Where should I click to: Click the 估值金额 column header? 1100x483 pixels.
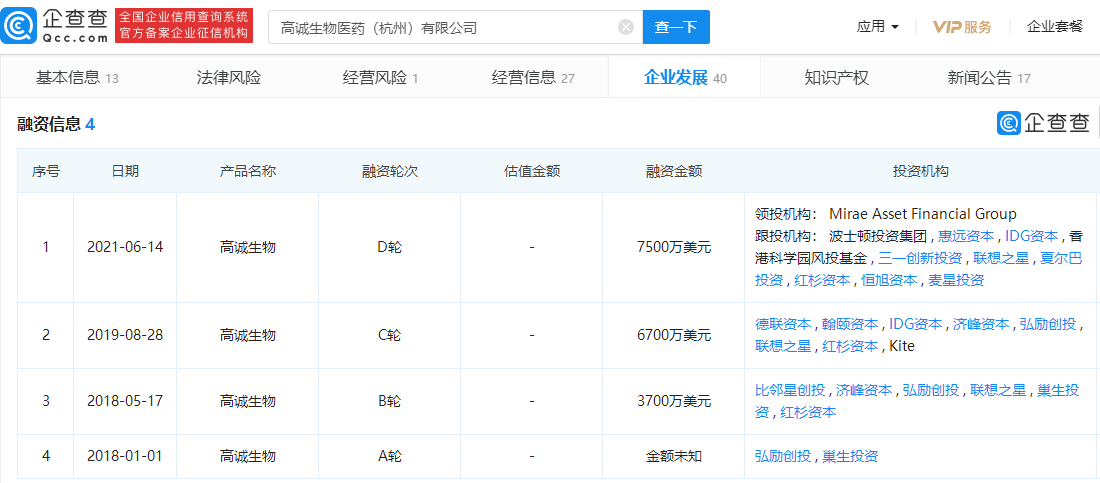click(x=532, y=171)
